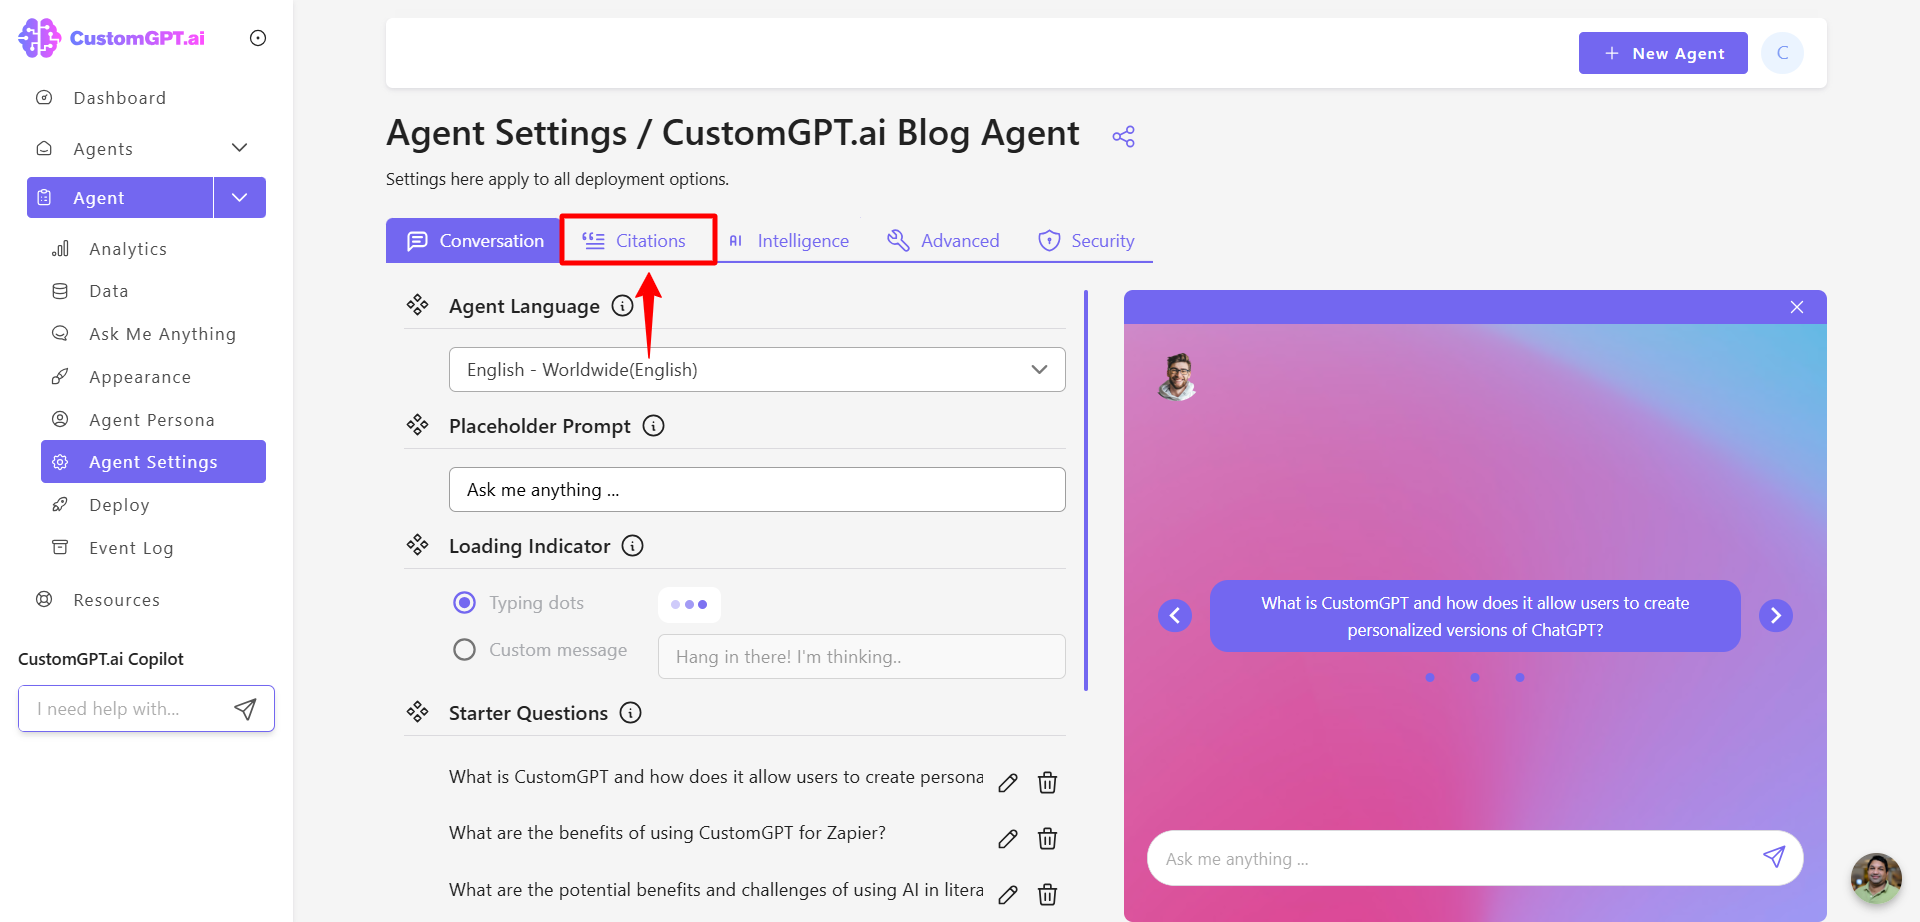Select the Custom message radio option
Viewport: 1920px width, 922px height.
(464, 650)
